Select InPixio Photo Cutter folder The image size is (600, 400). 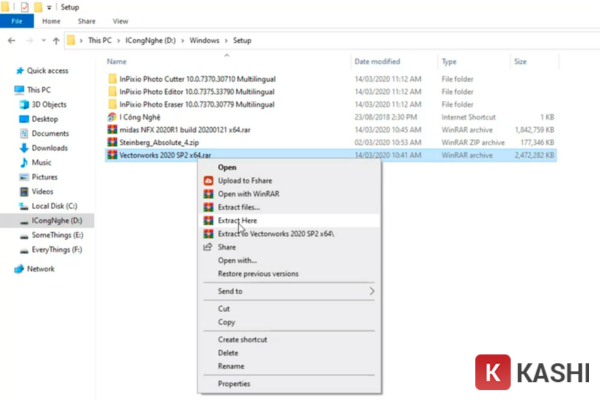pos(197,79)
